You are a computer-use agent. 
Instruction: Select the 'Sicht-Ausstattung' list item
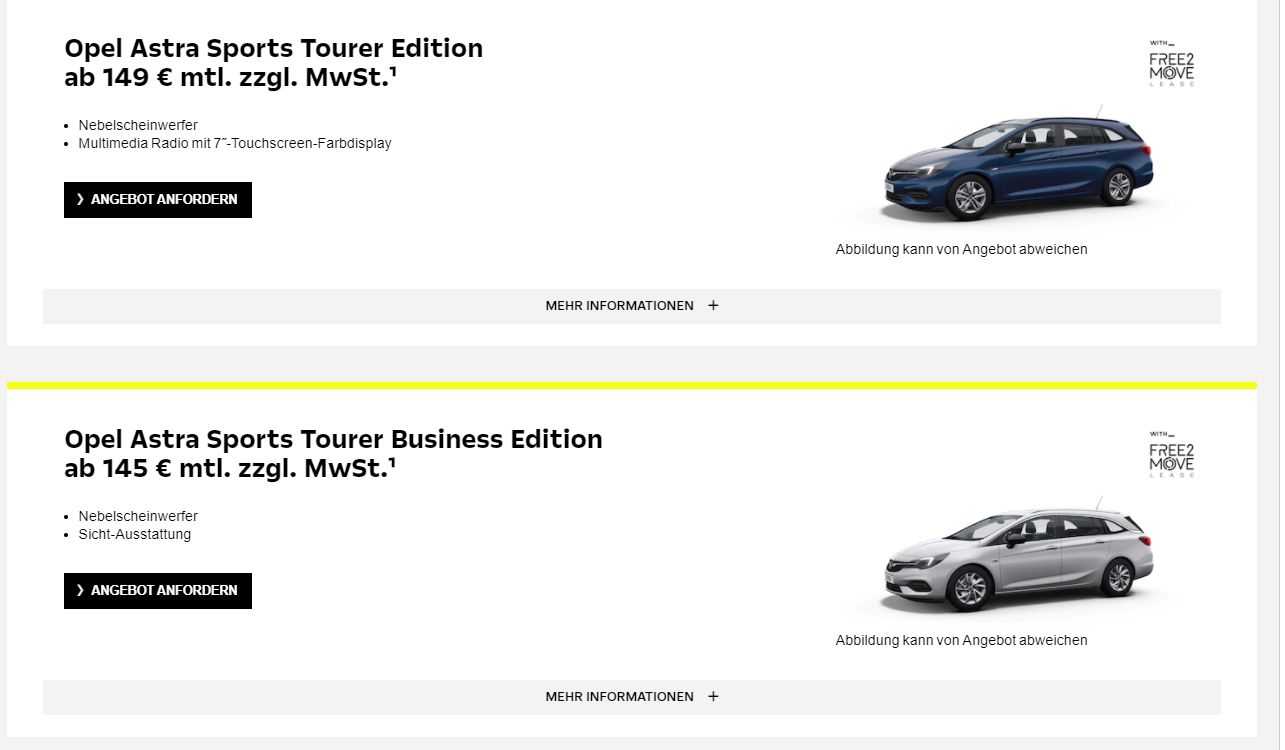(x=135, y=534)
